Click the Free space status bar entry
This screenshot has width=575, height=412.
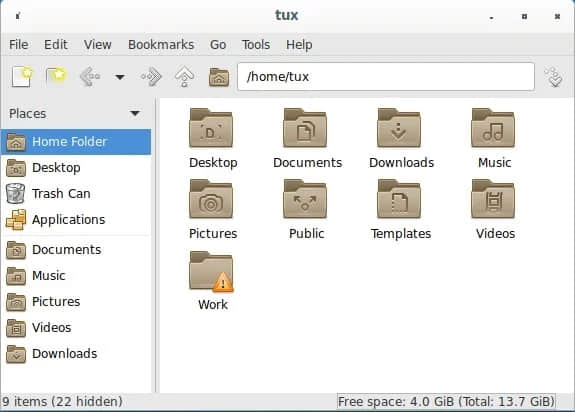(x=446, y=402)
